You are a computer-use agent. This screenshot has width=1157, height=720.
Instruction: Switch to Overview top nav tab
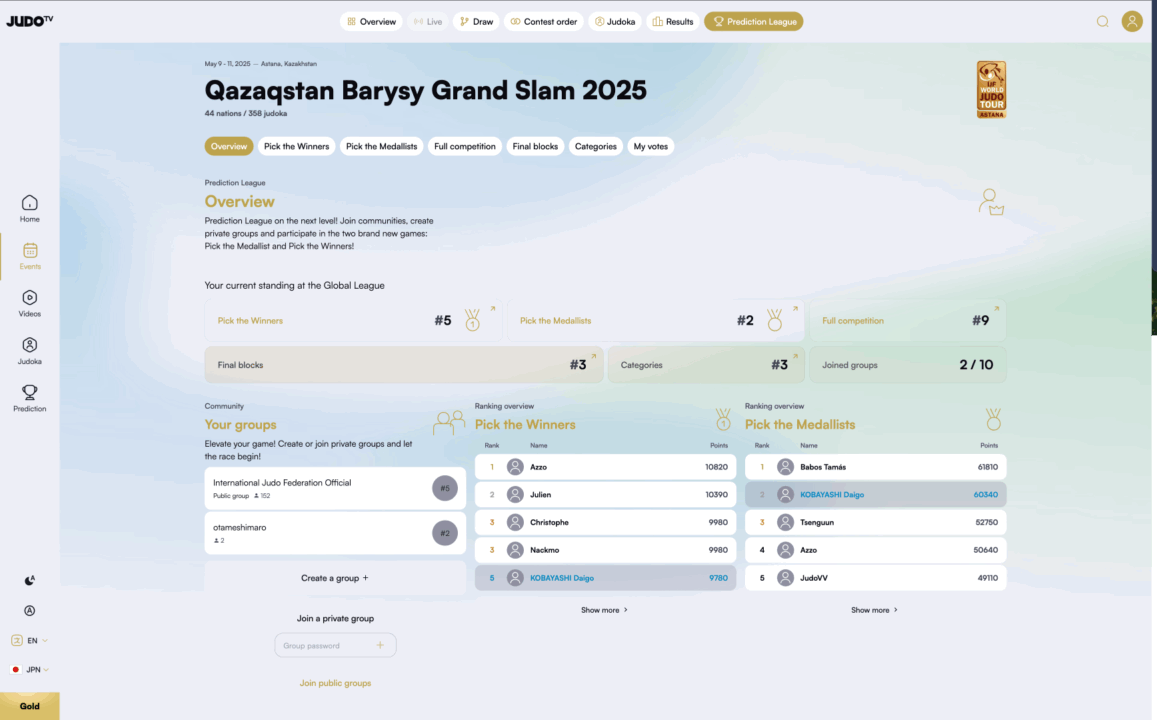click(x=371, y=21)
